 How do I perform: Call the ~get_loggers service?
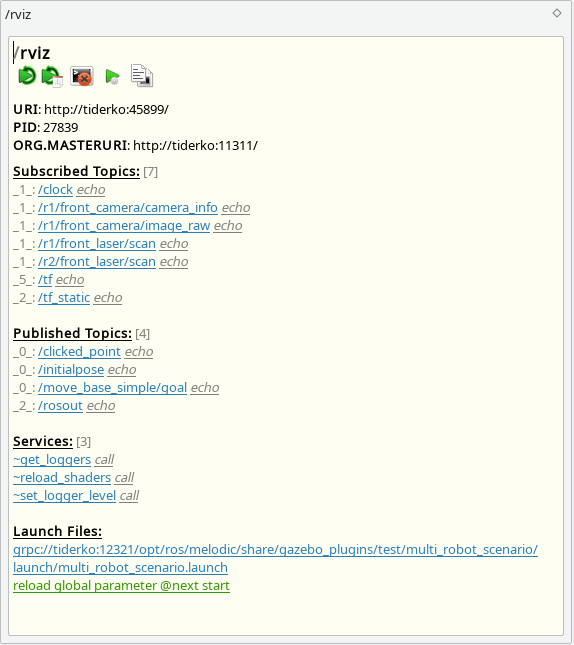tap(105, 459)
